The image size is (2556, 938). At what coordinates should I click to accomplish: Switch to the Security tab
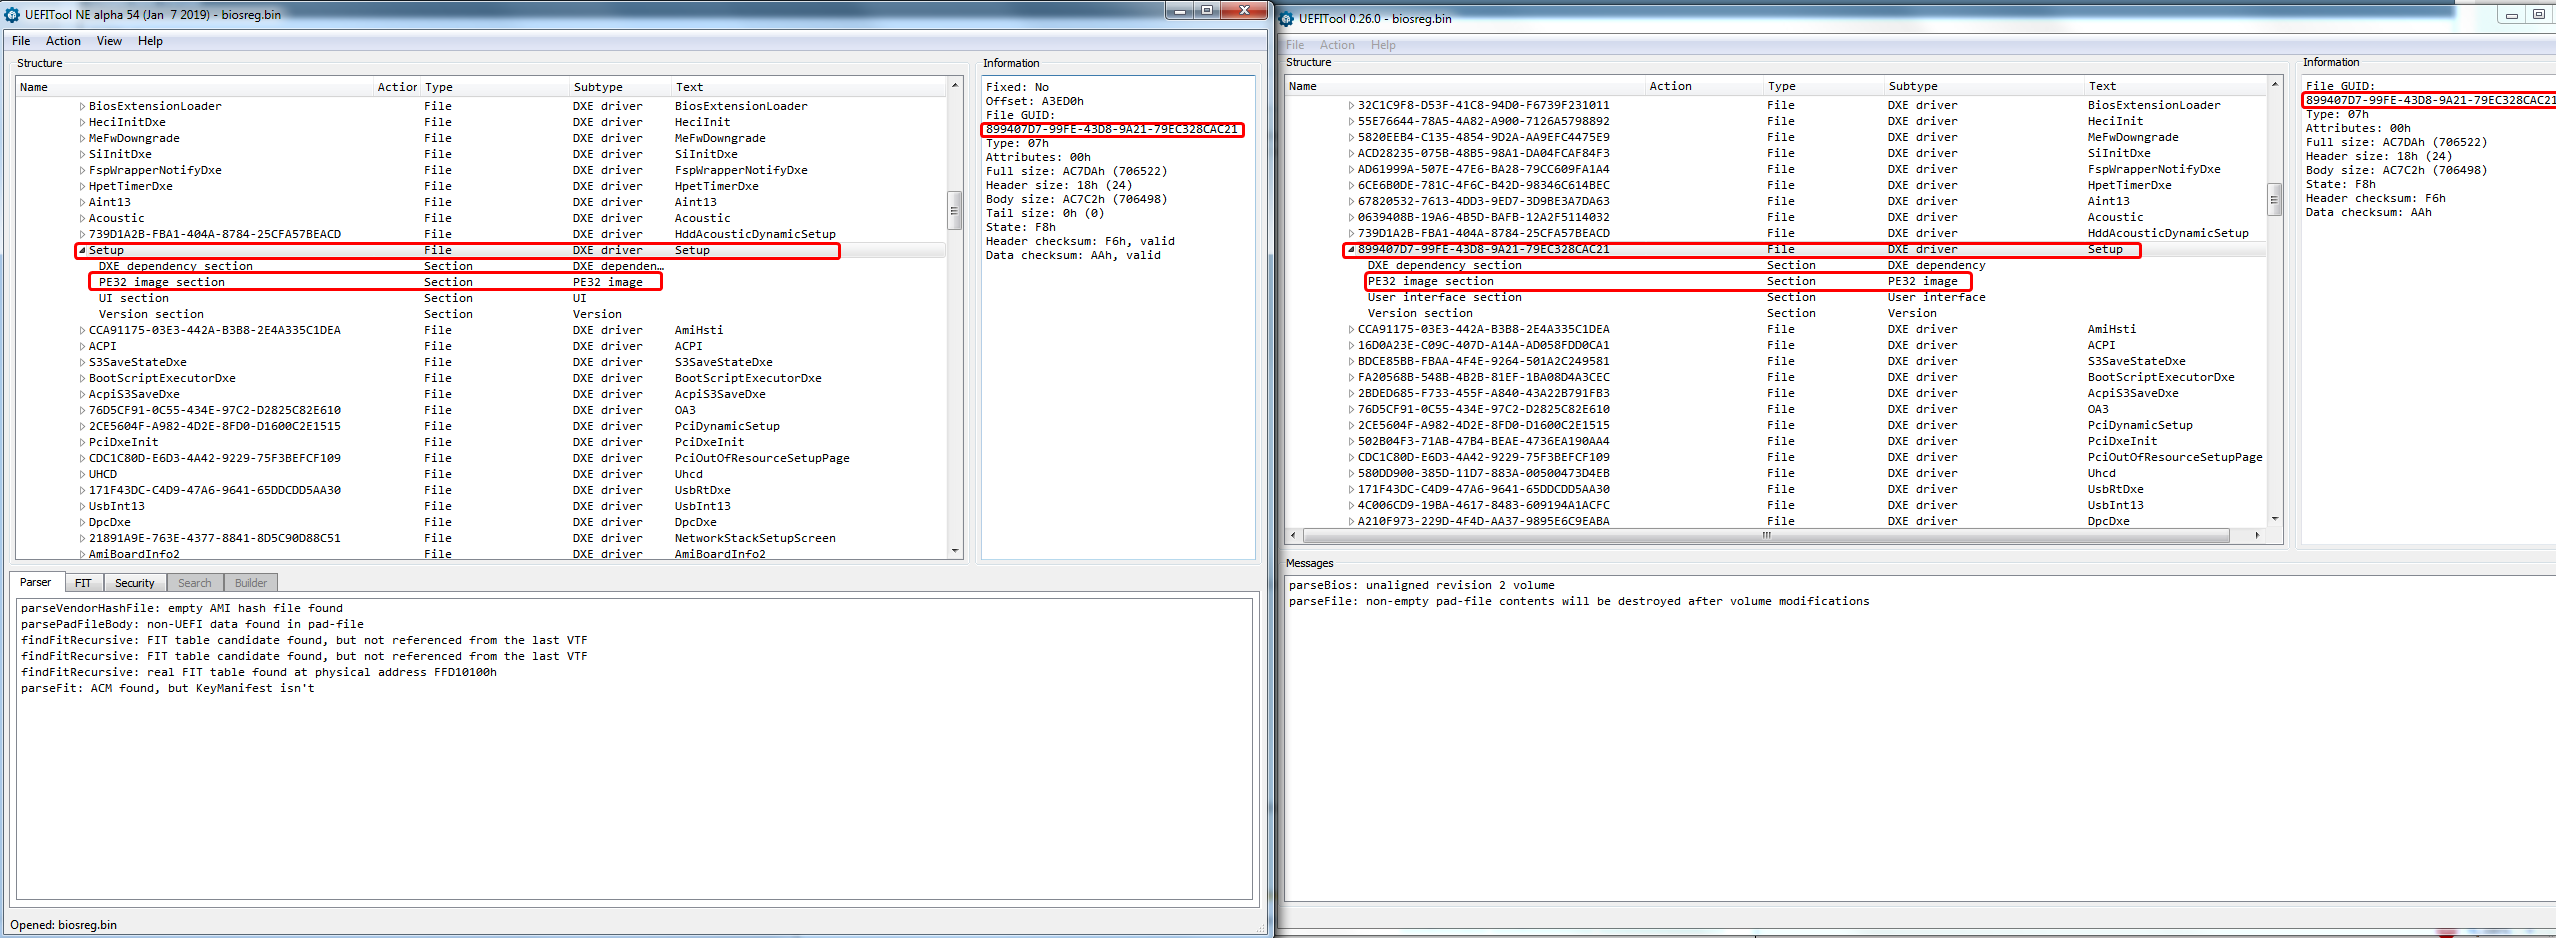[134, 583]
